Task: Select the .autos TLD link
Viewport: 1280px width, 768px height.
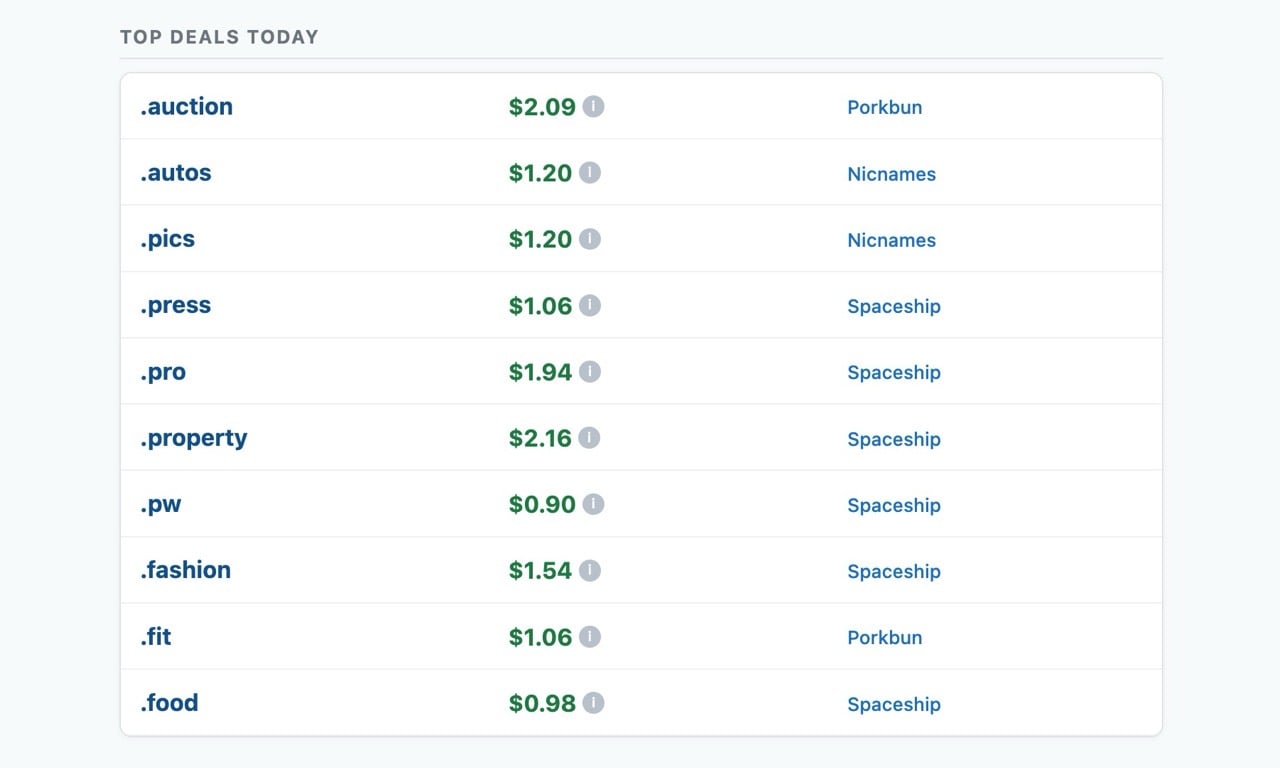Action: [176, 173]
